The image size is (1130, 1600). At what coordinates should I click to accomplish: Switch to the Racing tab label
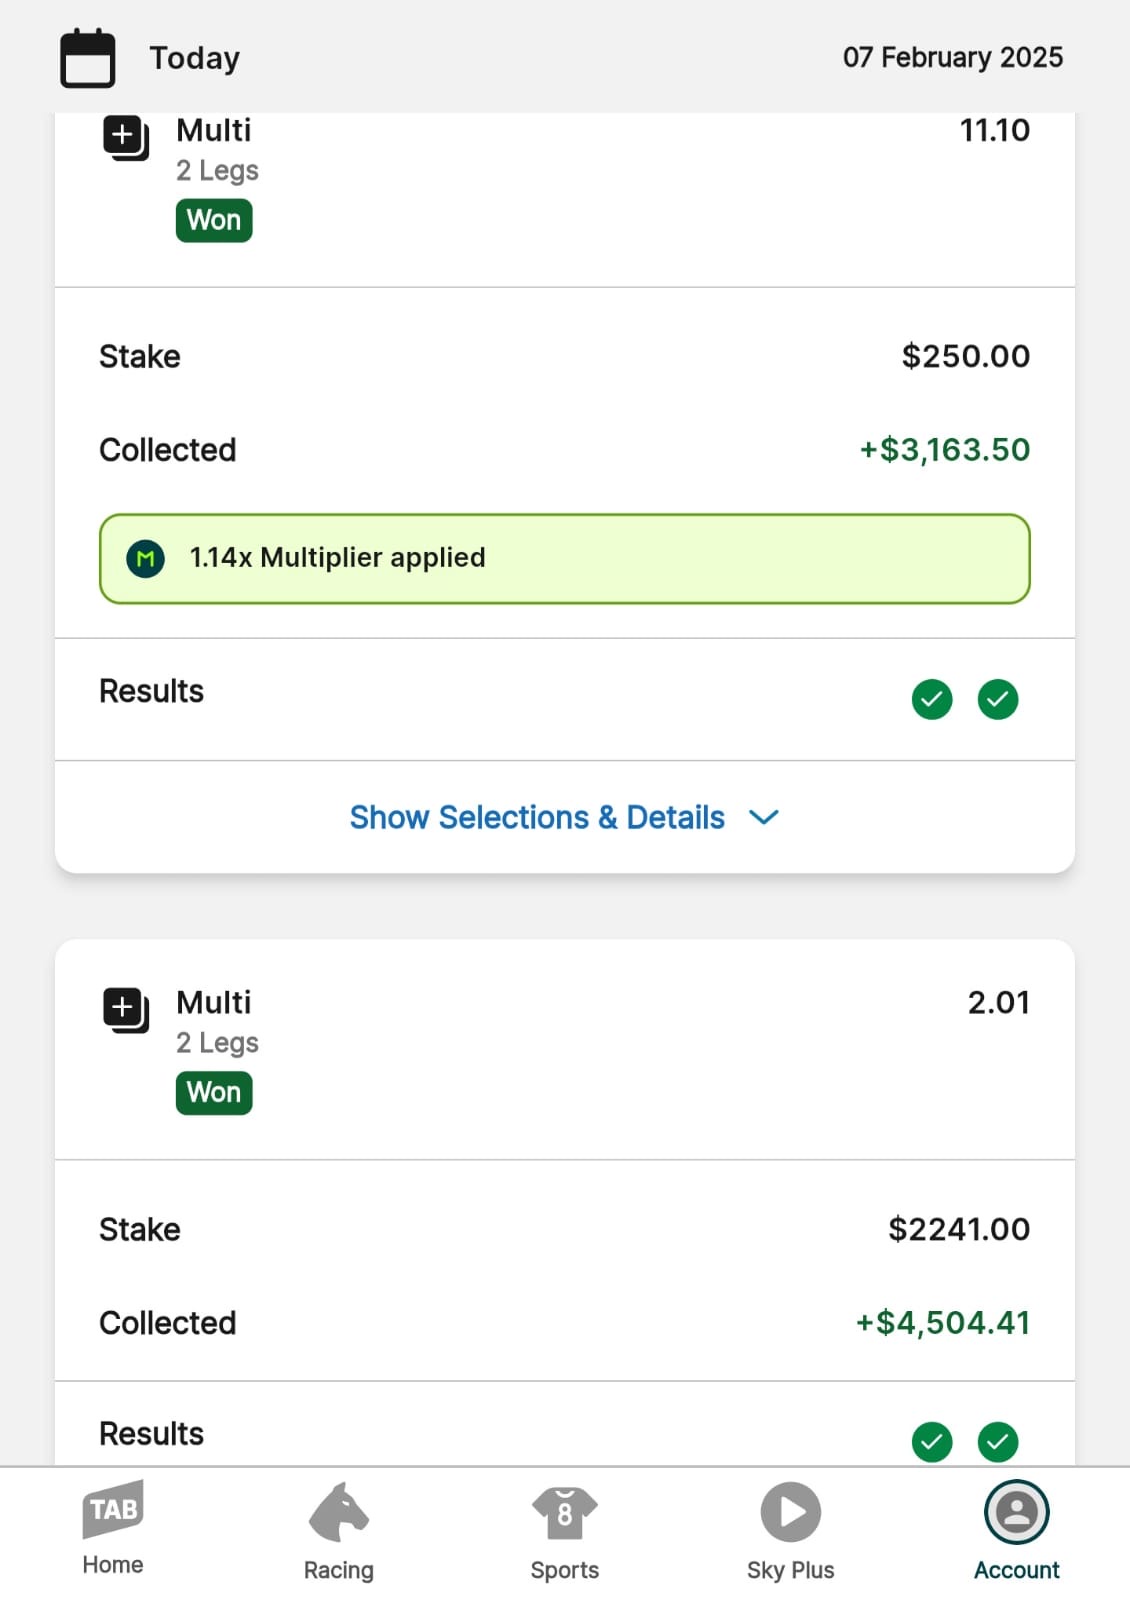point(339,1570)
